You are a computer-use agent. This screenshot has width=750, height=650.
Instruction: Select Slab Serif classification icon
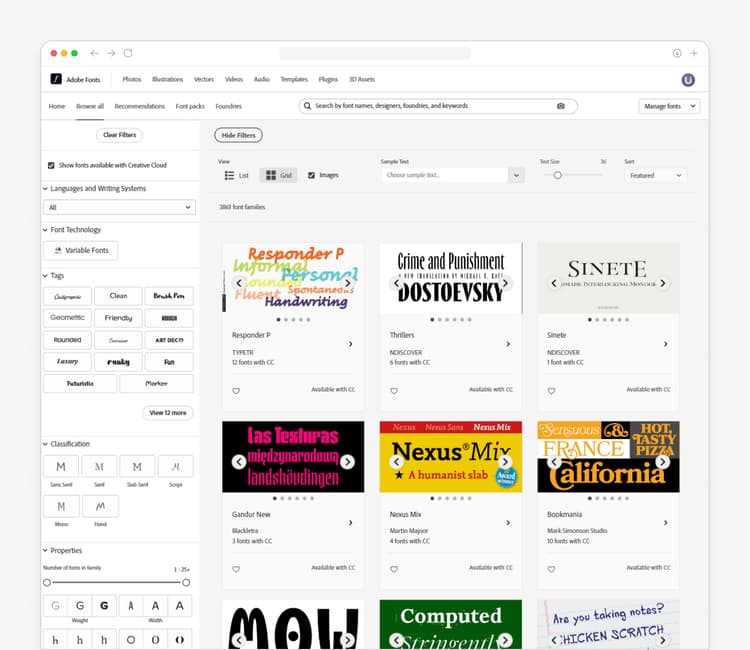point(137,466)
